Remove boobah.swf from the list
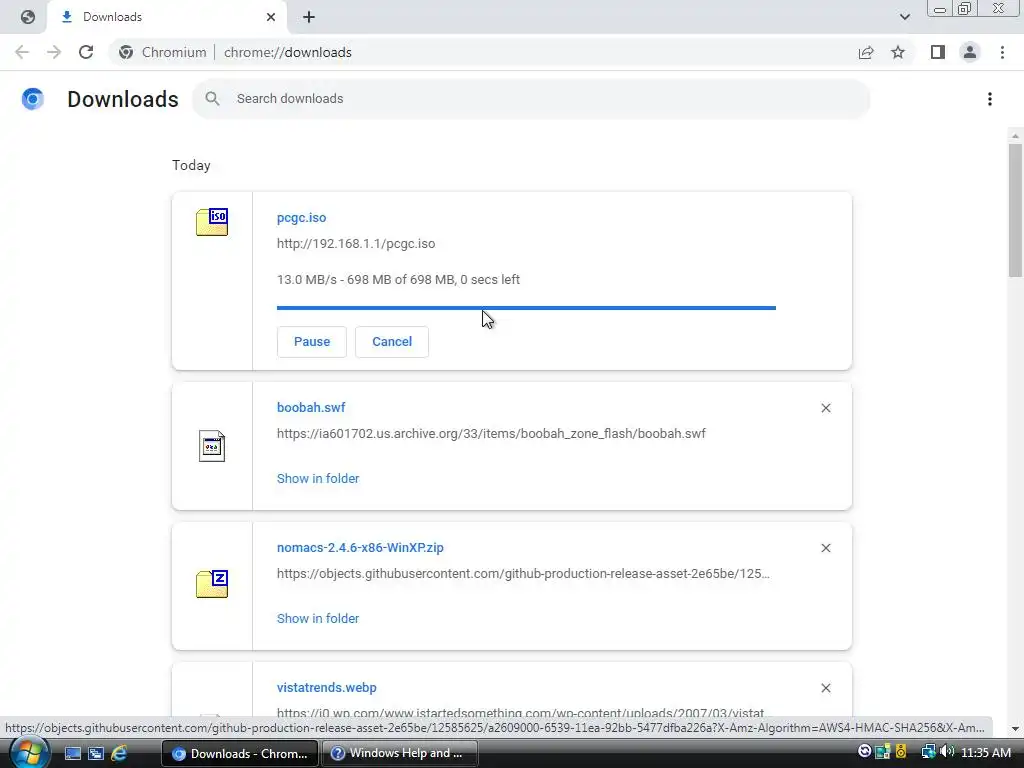 [x=825, y=408]
